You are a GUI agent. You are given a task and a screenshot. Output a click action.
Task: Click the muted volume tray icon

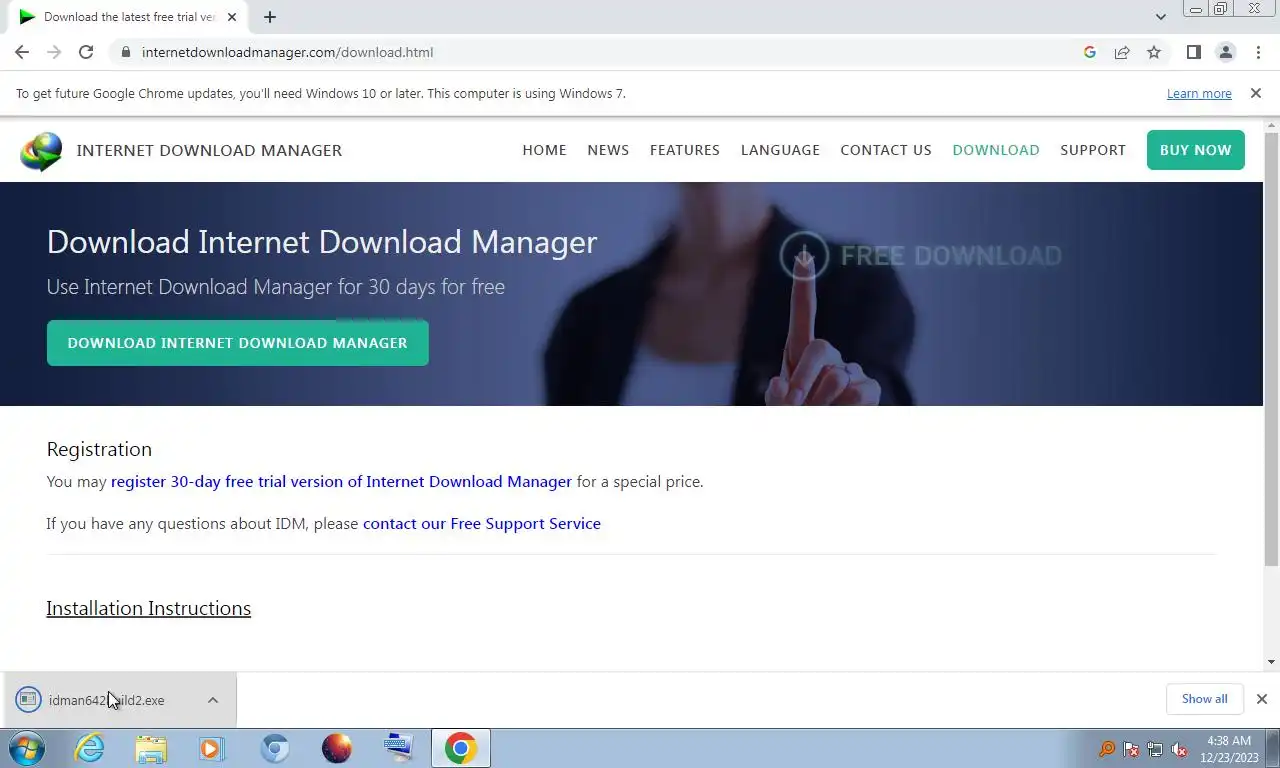(x=1180, y=749)
